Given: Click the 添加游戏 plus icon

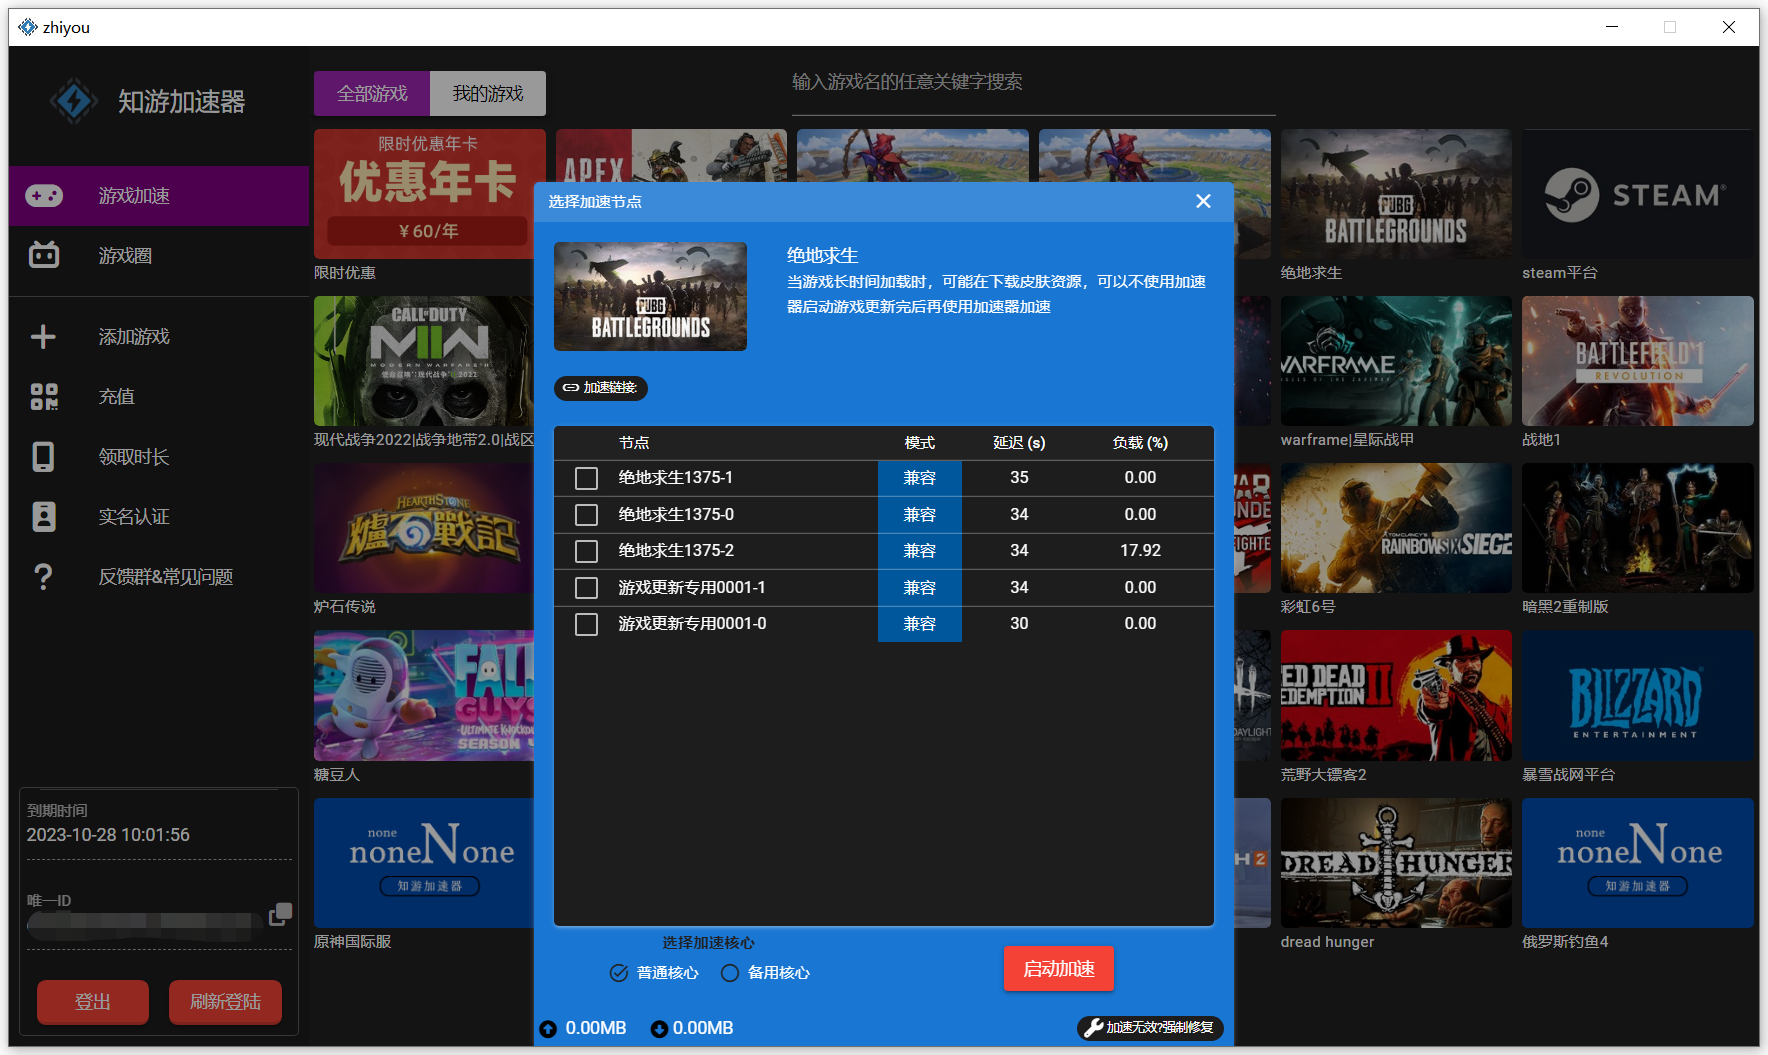Looking at the screenshot, I should click(x=43, y=337).
